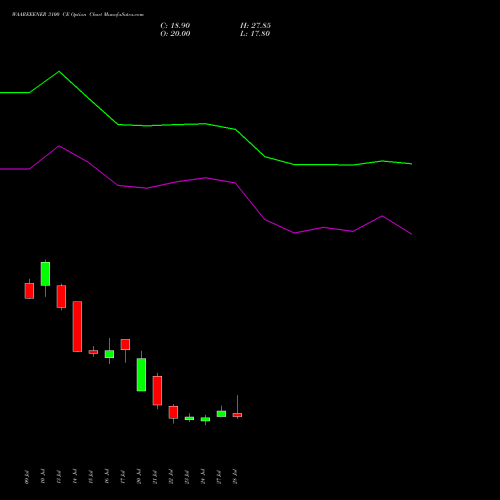Image resolution: width=500 pixels, height=500 pixels.
Task: Click the red candle for 13 Jul
Action: coord(61,296)
